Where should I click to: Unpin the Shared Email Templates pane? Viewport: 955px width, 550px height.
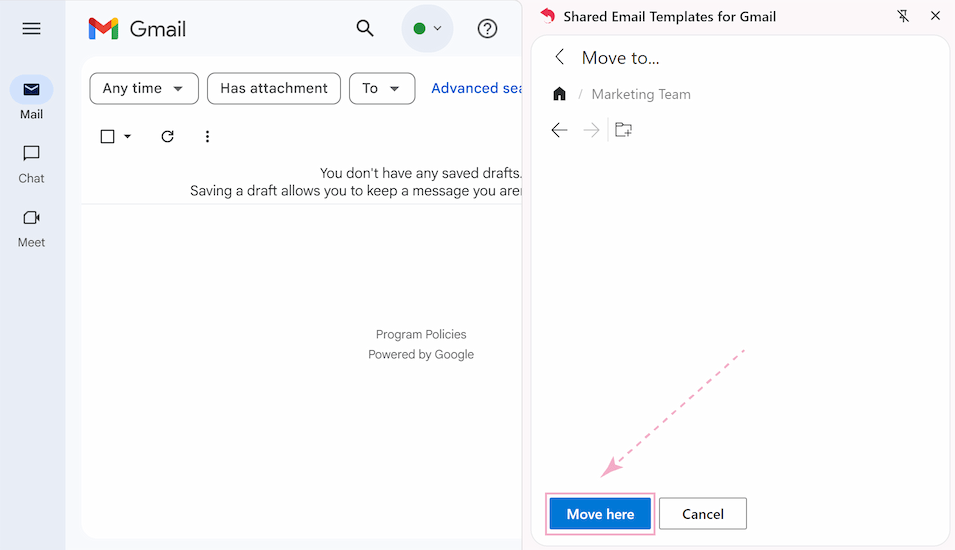tap(903, 16)
